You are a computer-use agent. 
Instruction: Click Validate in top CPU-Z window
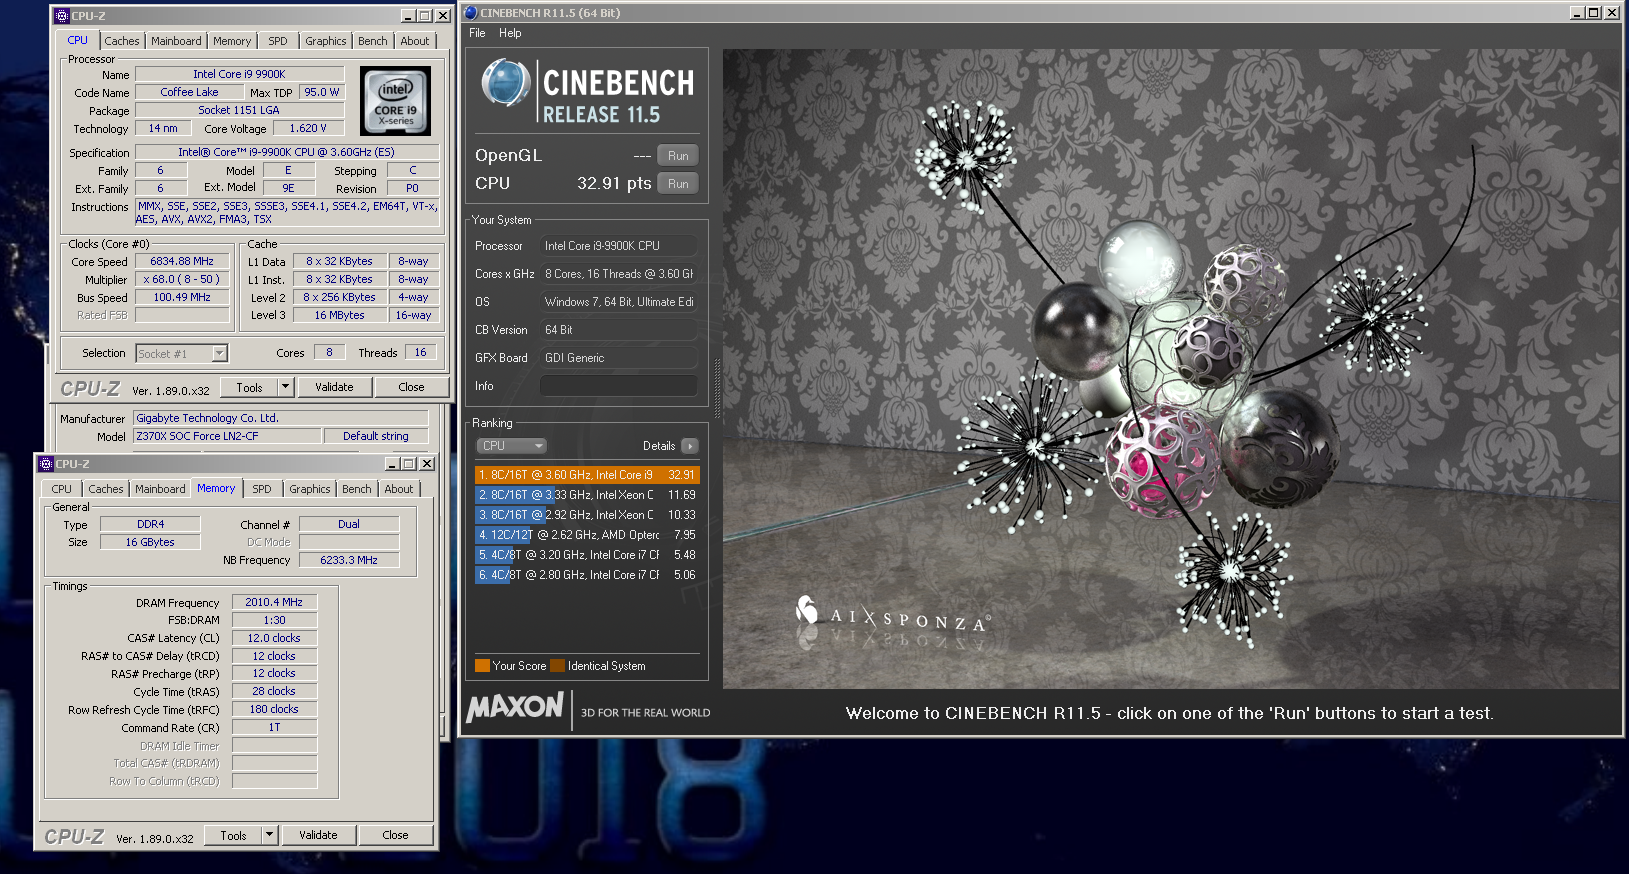pyautogui.click(x=334, y=387)
